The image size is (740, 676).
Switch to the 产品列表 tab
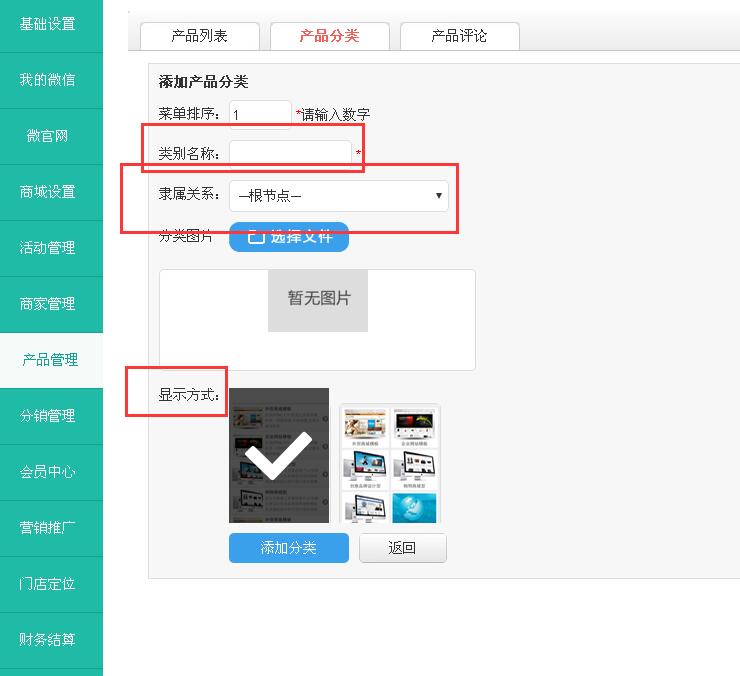point(199,36)
